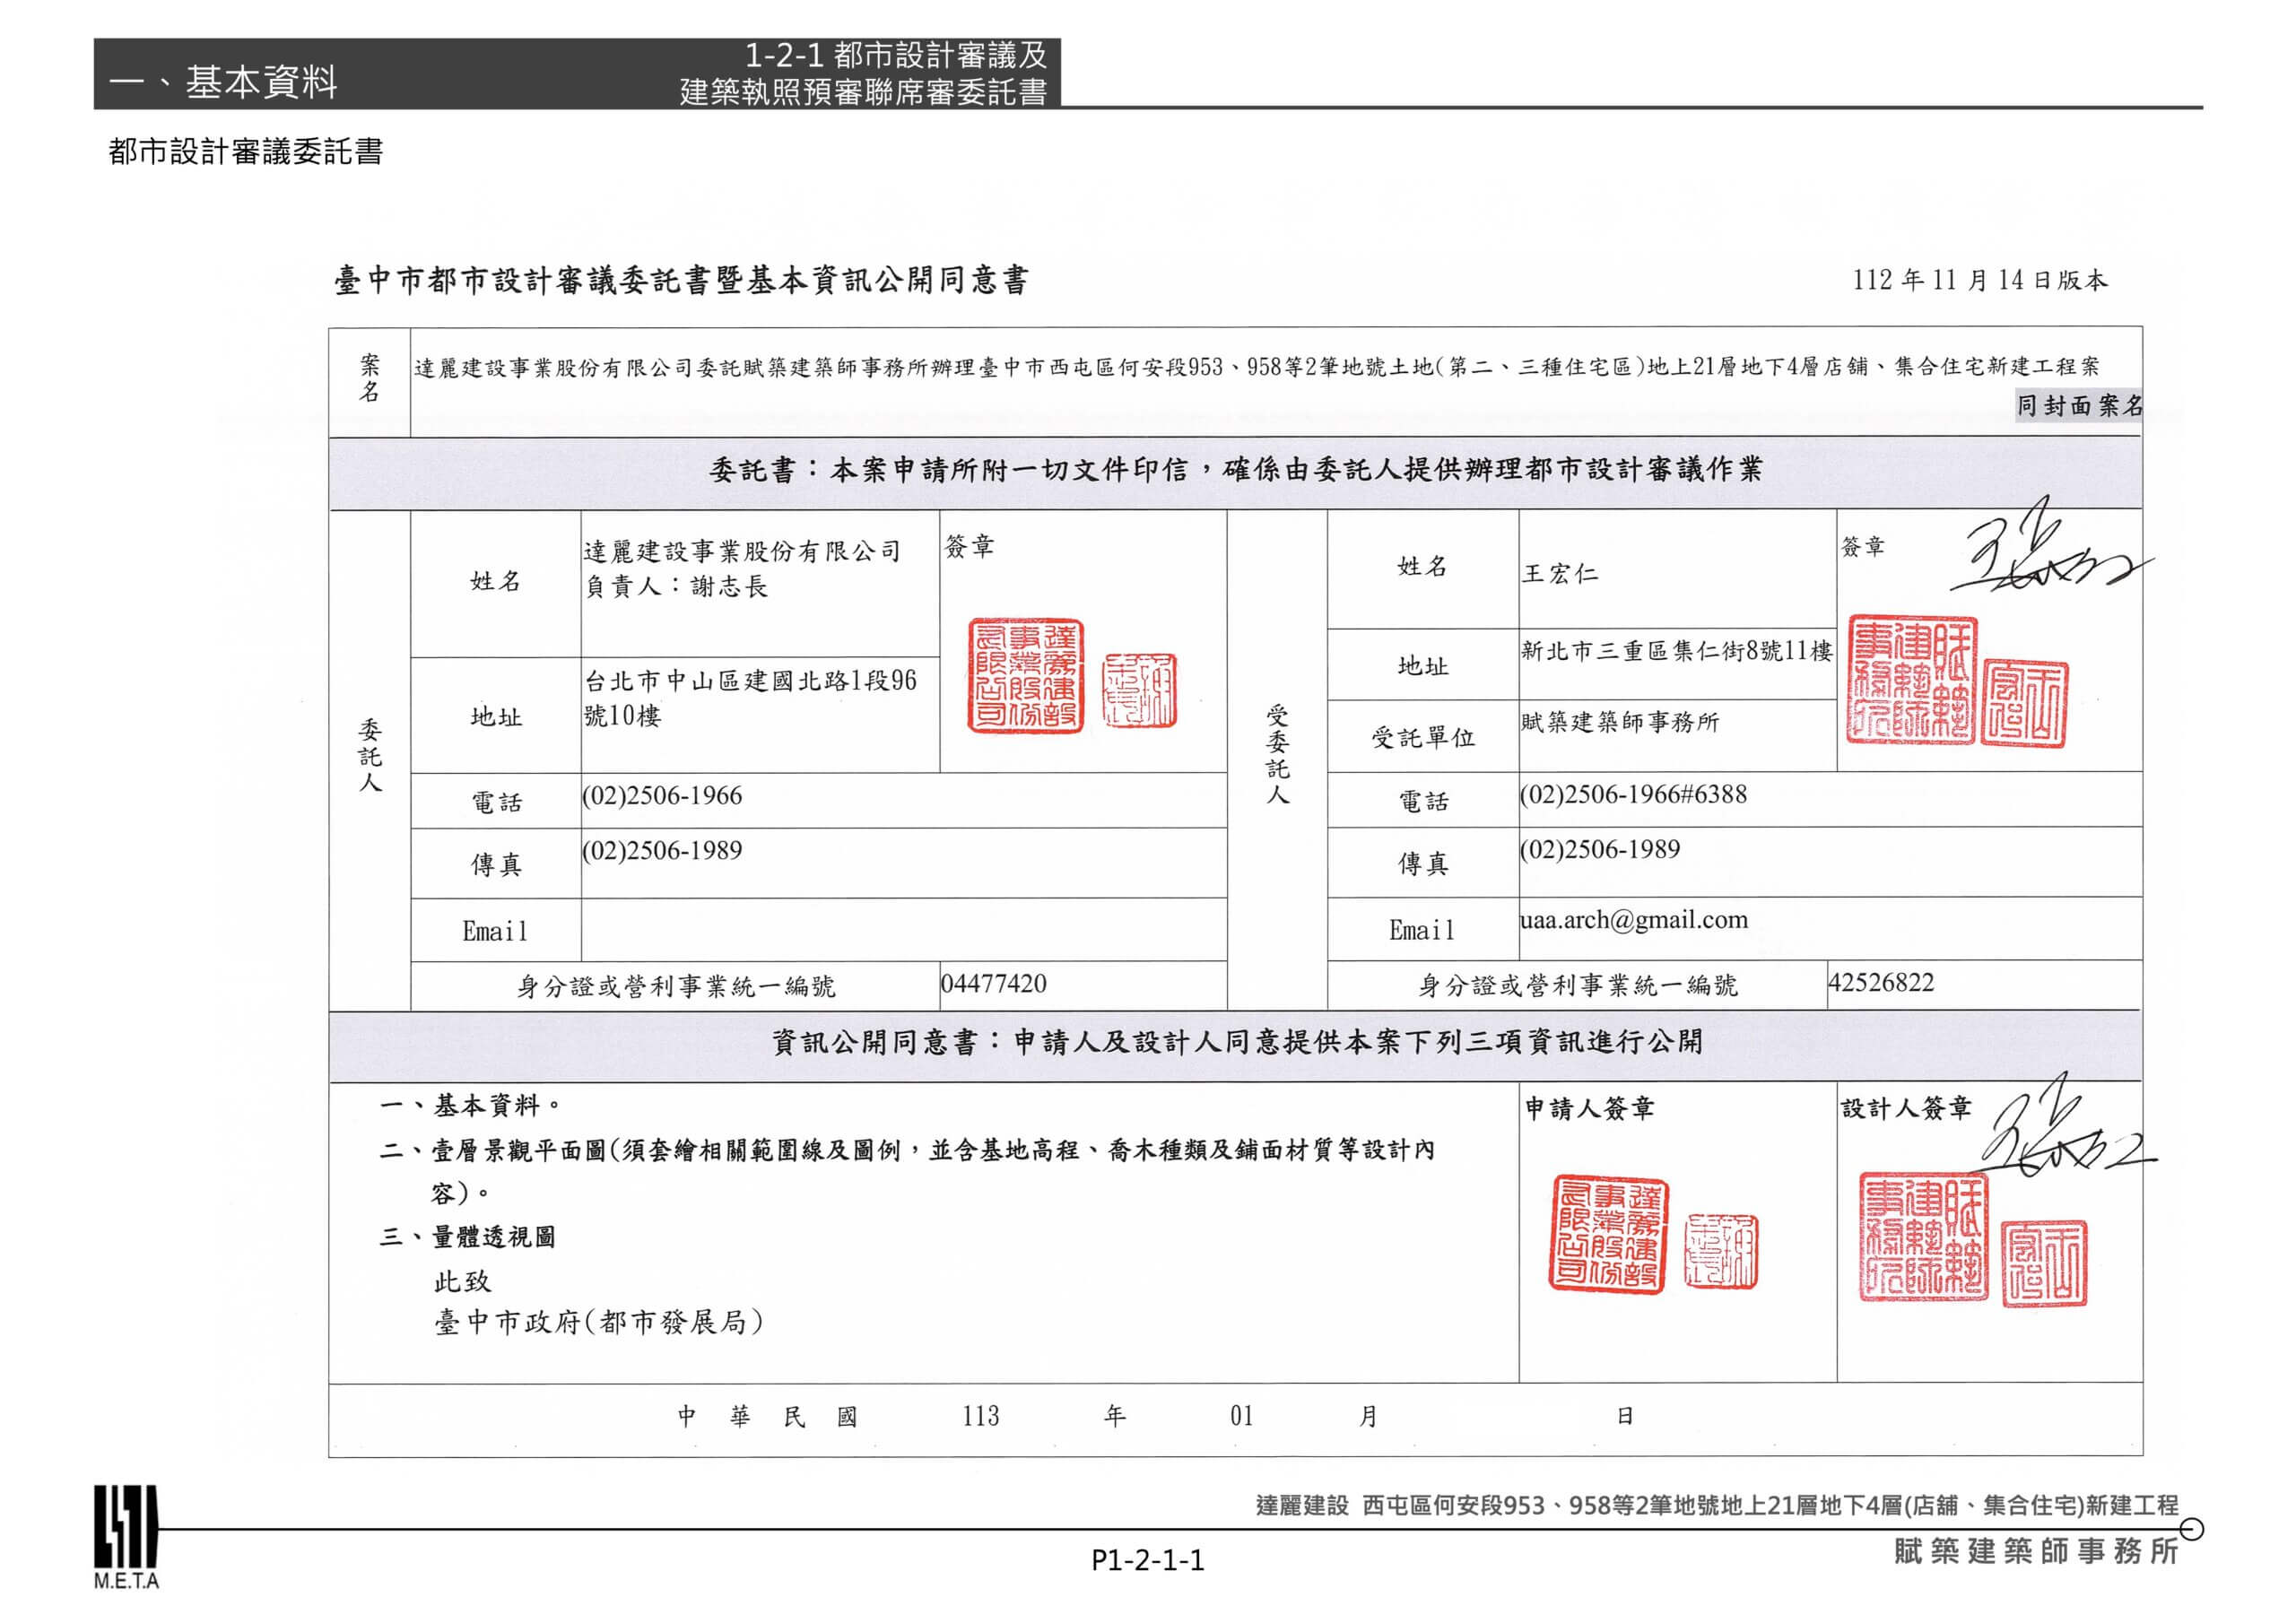Viewport: 2296px width, 1623px height.
Task: Click trustee phone (02)2506-1966#6388
Action: (x=1634, y=795)
